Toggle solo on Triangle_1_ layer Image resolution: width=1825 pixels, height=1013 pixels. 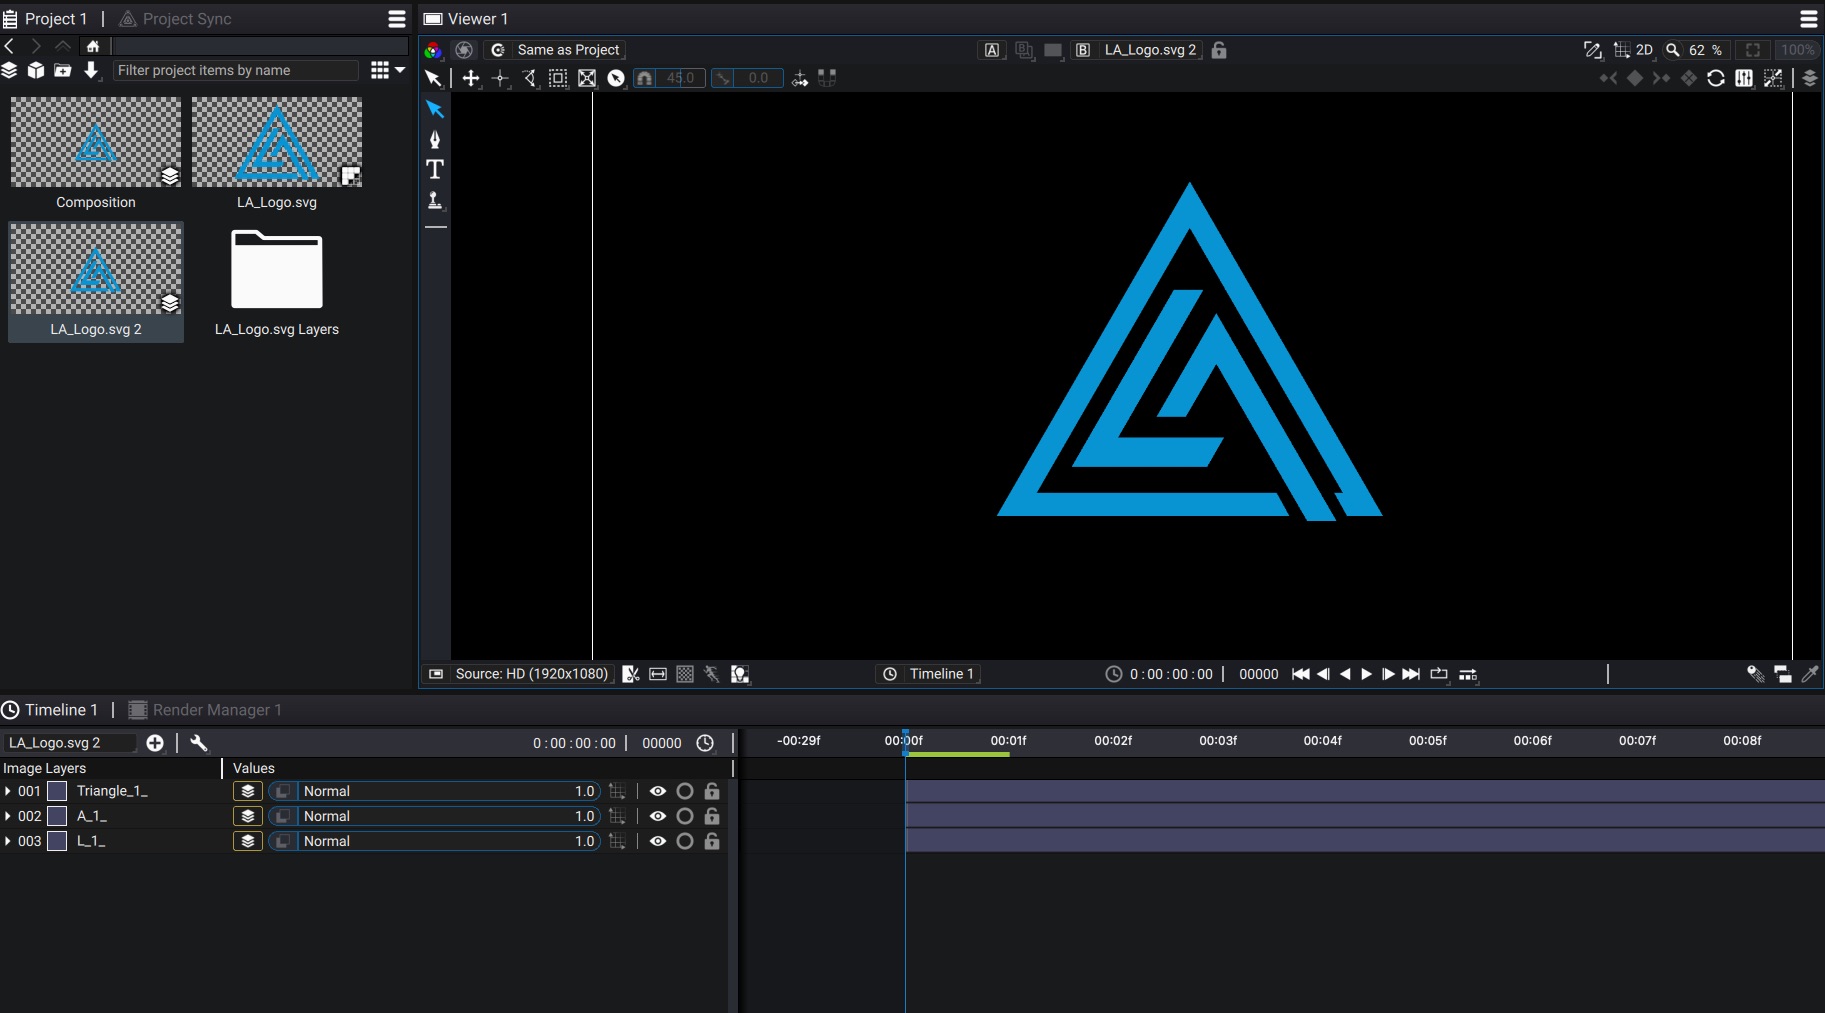[685, 791]
